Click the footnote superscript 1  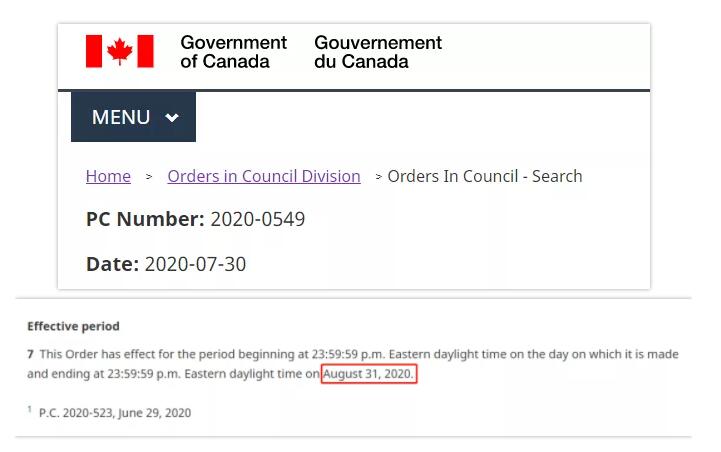[30, 409]
